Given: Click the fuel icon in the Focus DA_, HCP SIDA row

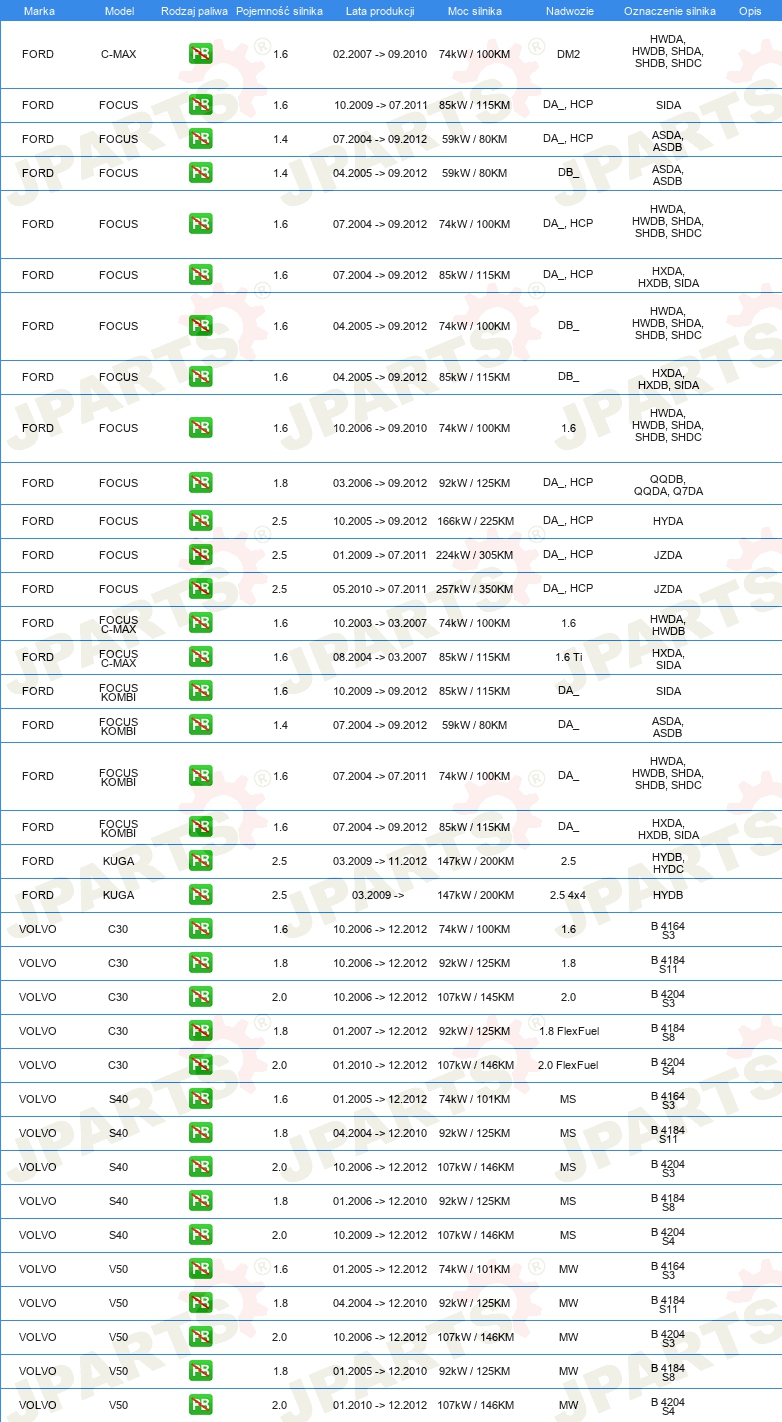Looking at the screenshot, I should (x=200, y=105).
